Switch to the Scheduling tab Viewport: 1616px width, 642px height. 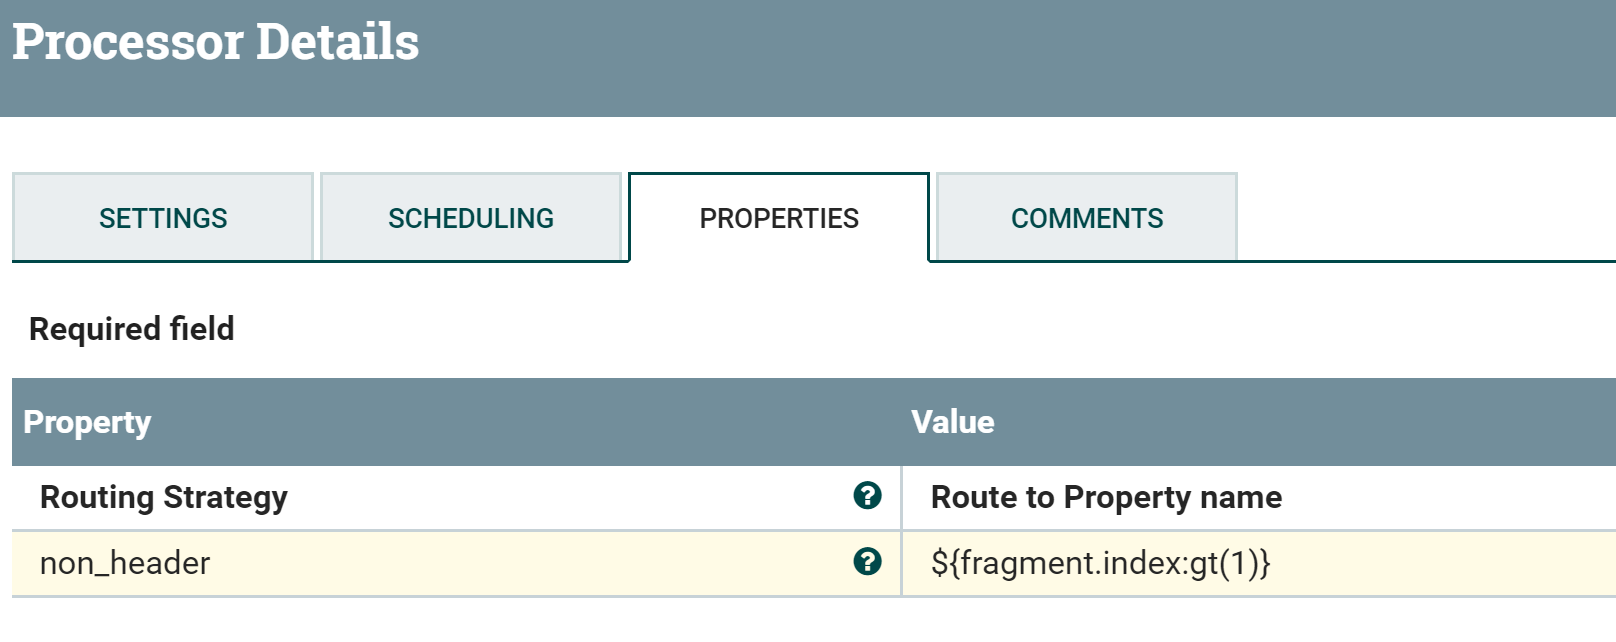point(471,218)
